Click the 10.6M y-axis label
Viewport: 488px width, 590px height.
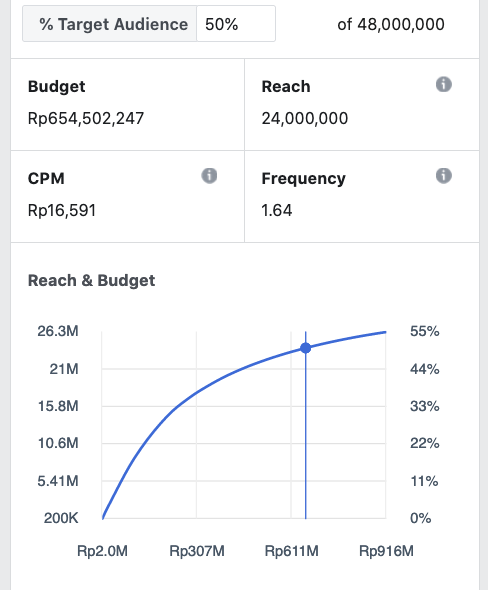click(58, 443)
